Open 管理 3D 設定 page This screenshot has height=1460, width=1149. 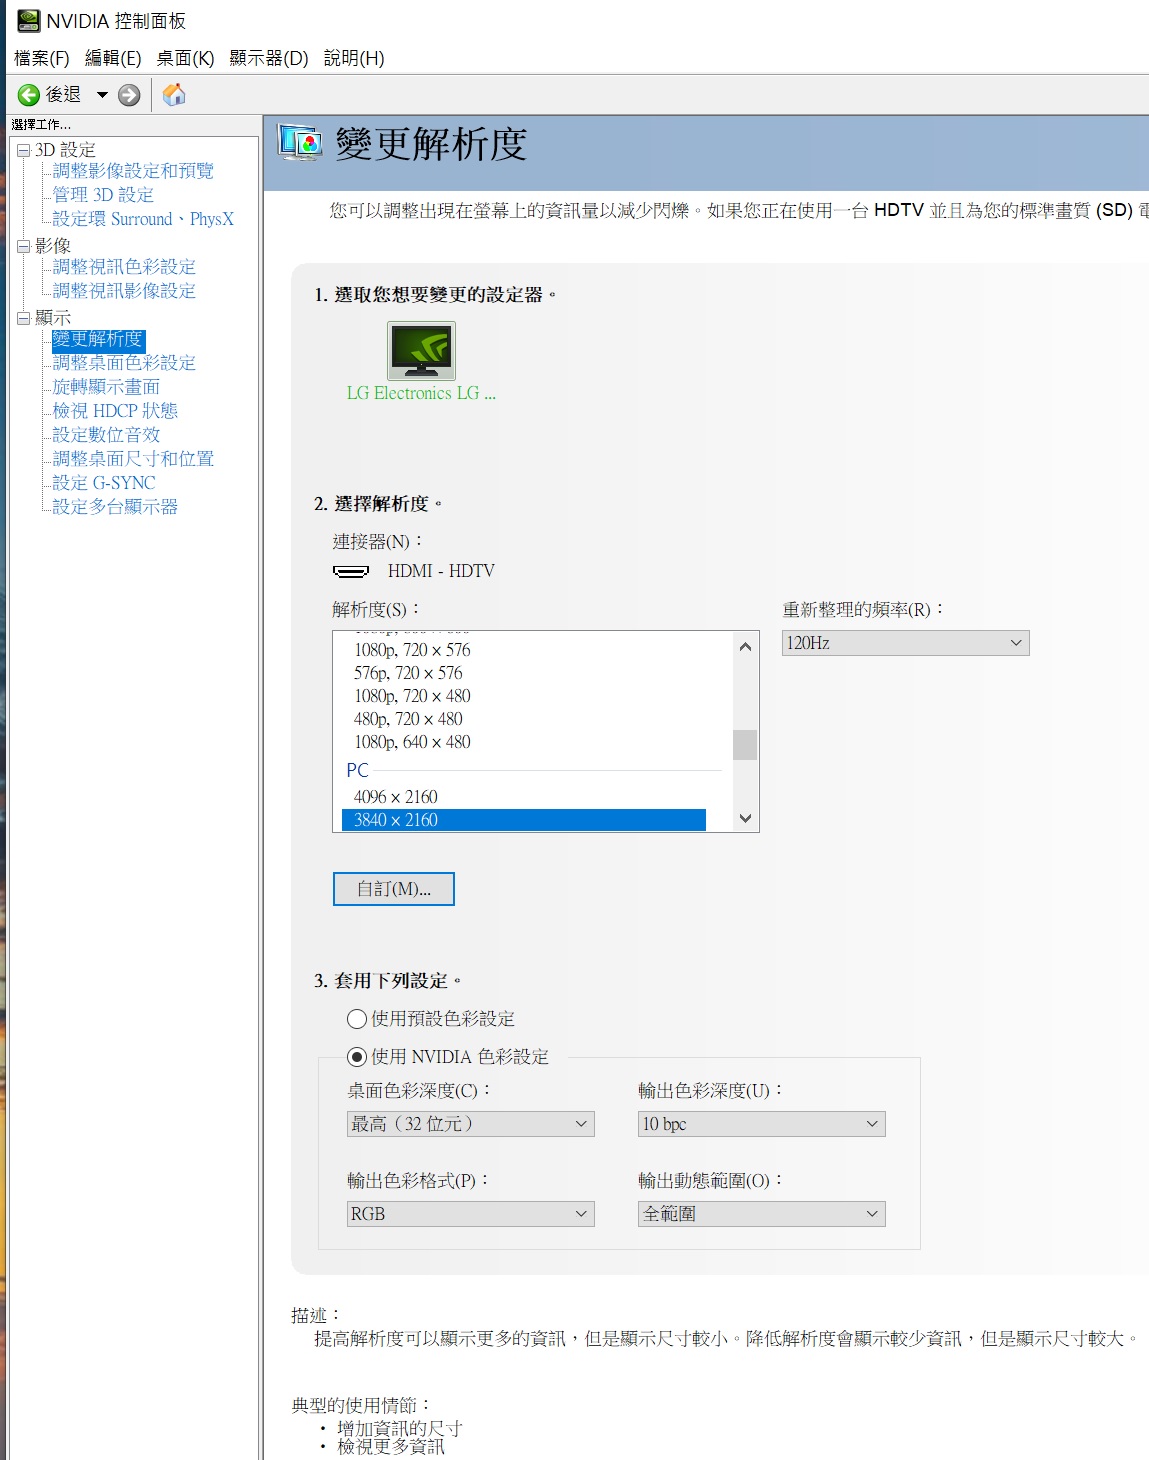(x=103, y=195)
